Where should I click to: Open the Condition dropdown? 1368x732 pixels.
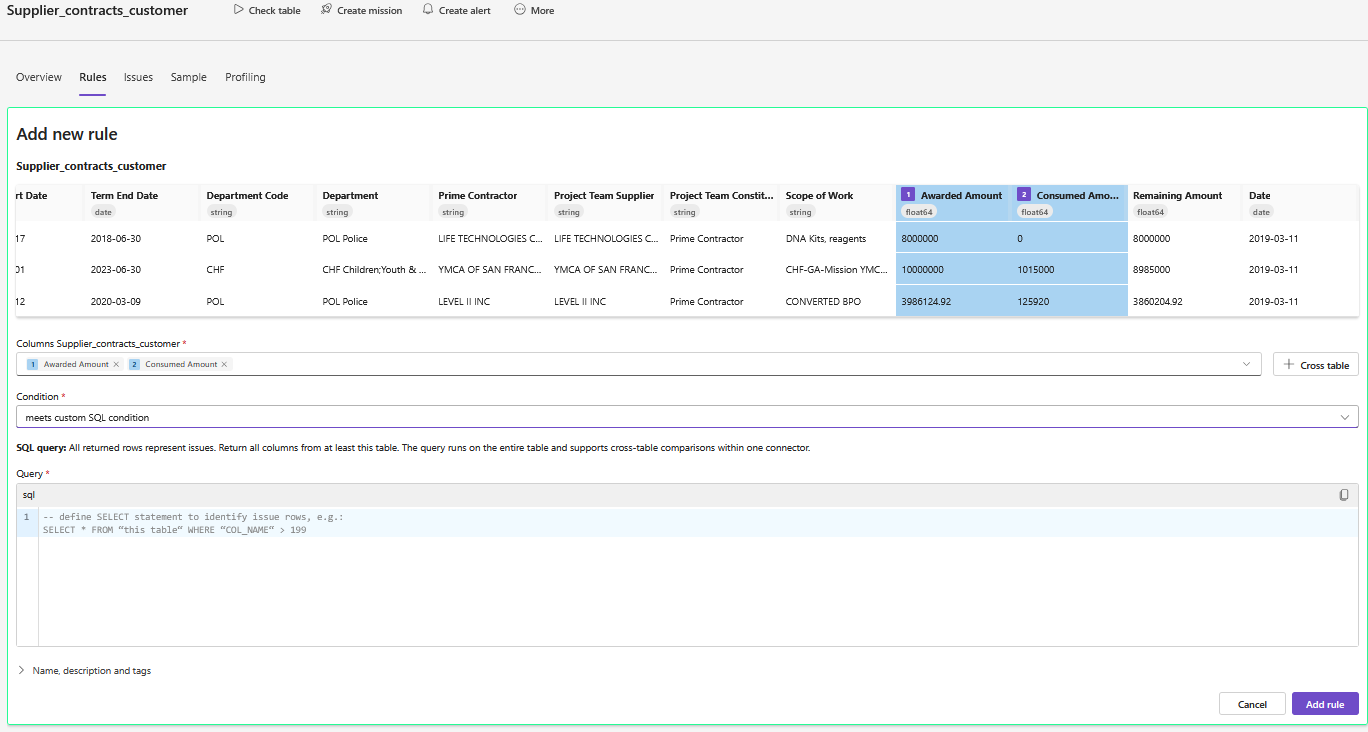(x=1344, y=417)
